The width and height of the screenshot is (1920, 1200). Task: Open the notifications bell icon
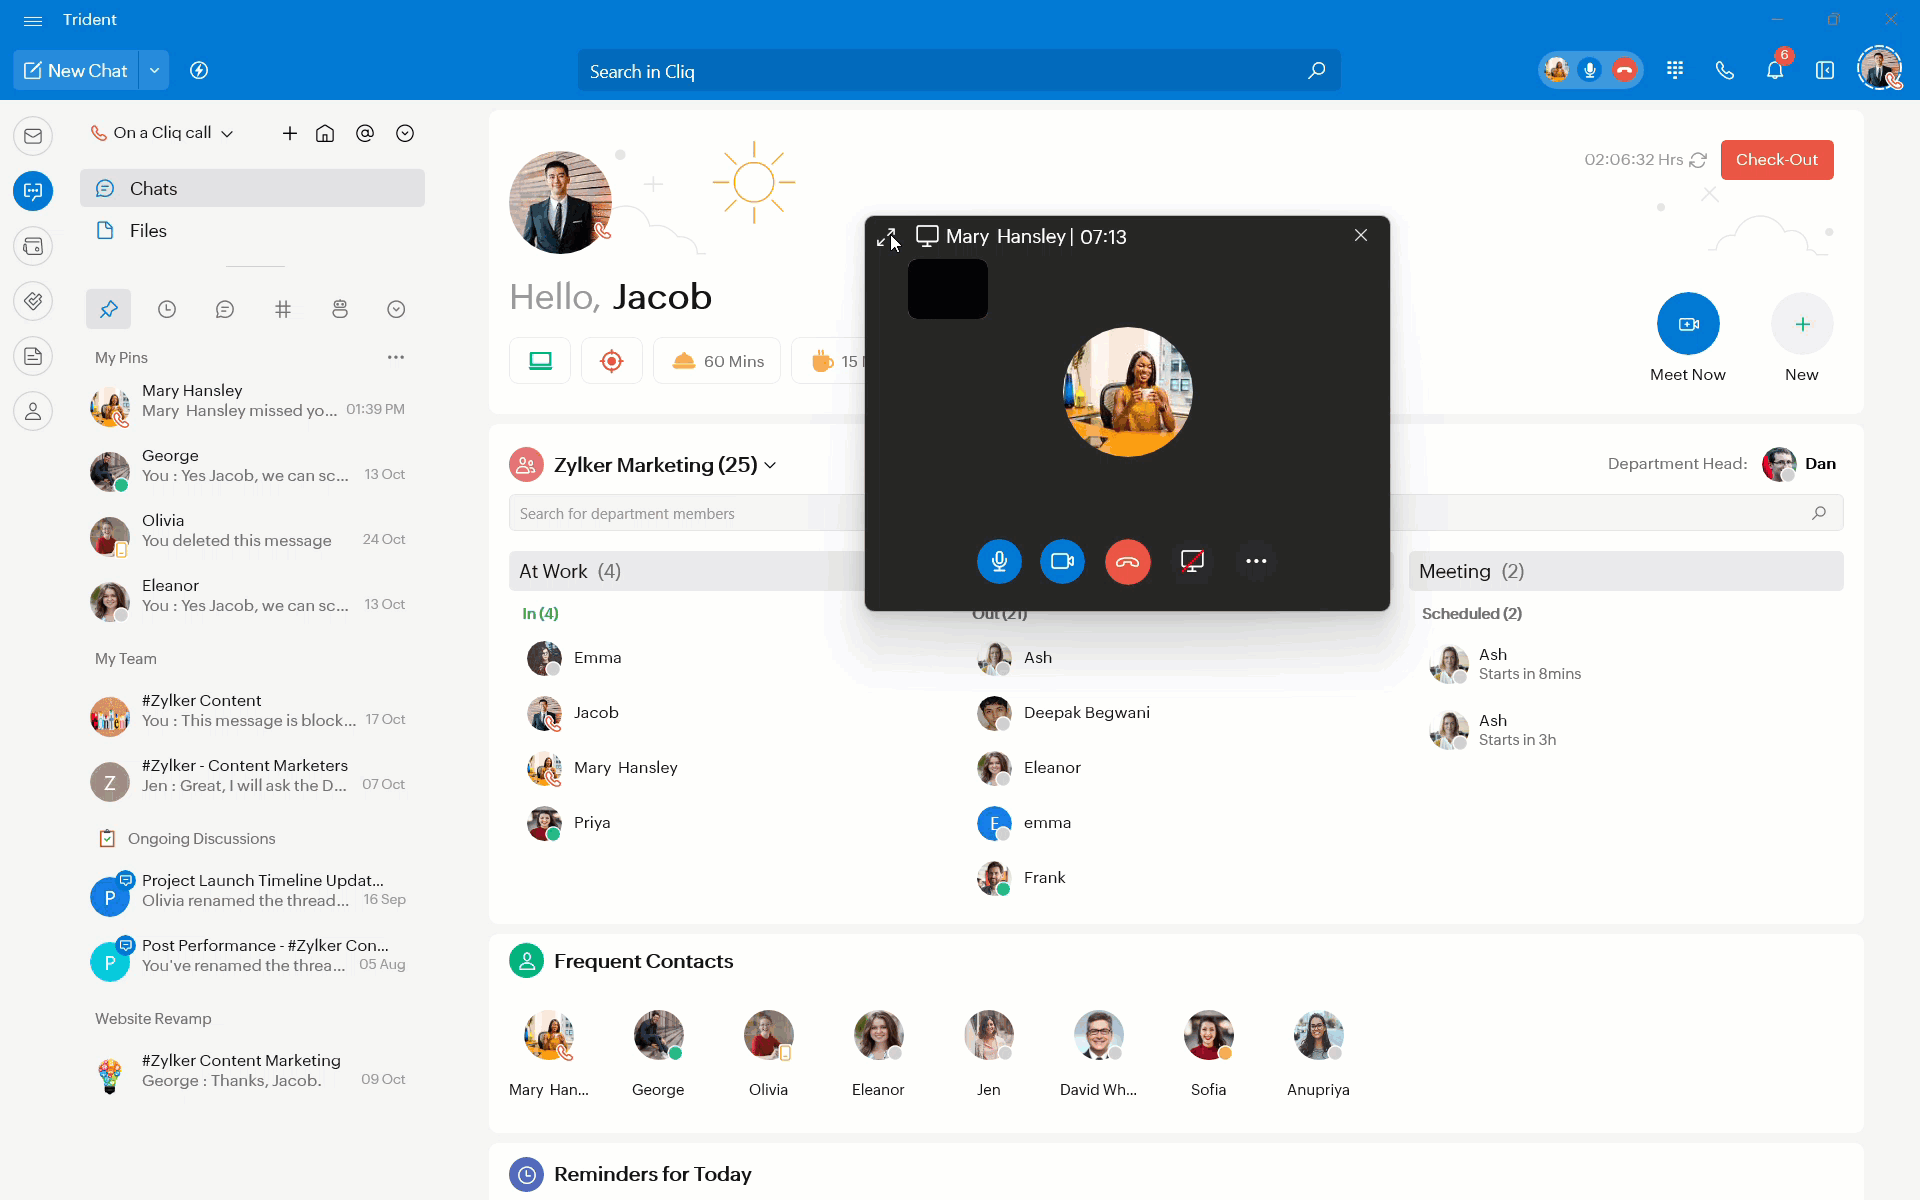(x=1774, y=70)
